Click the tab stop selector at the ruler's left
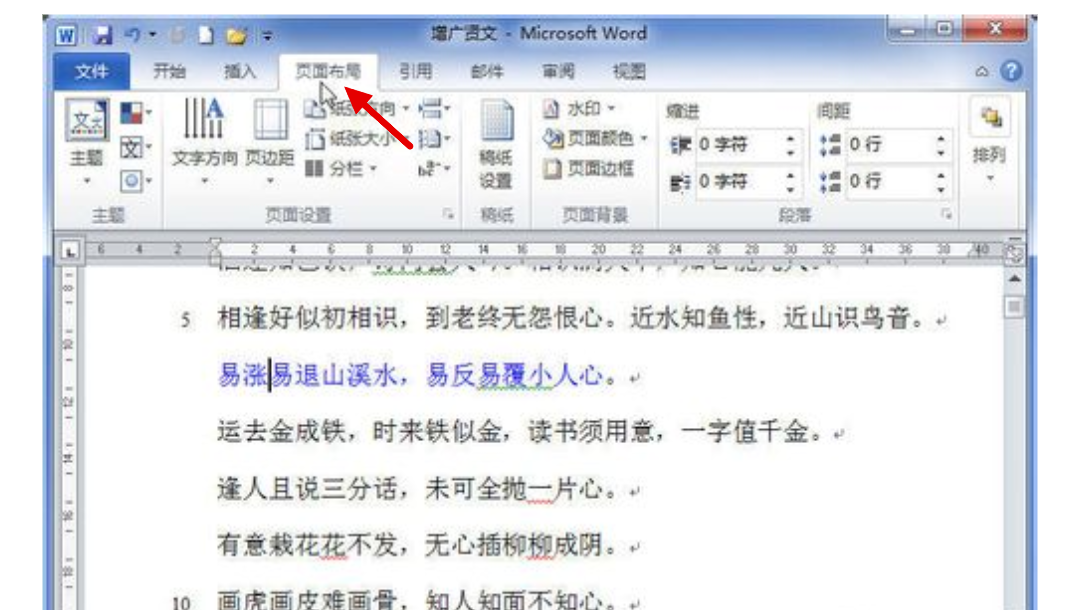Image resolution: width=1080 pixels, height=610 pixels. coord(70,251)
